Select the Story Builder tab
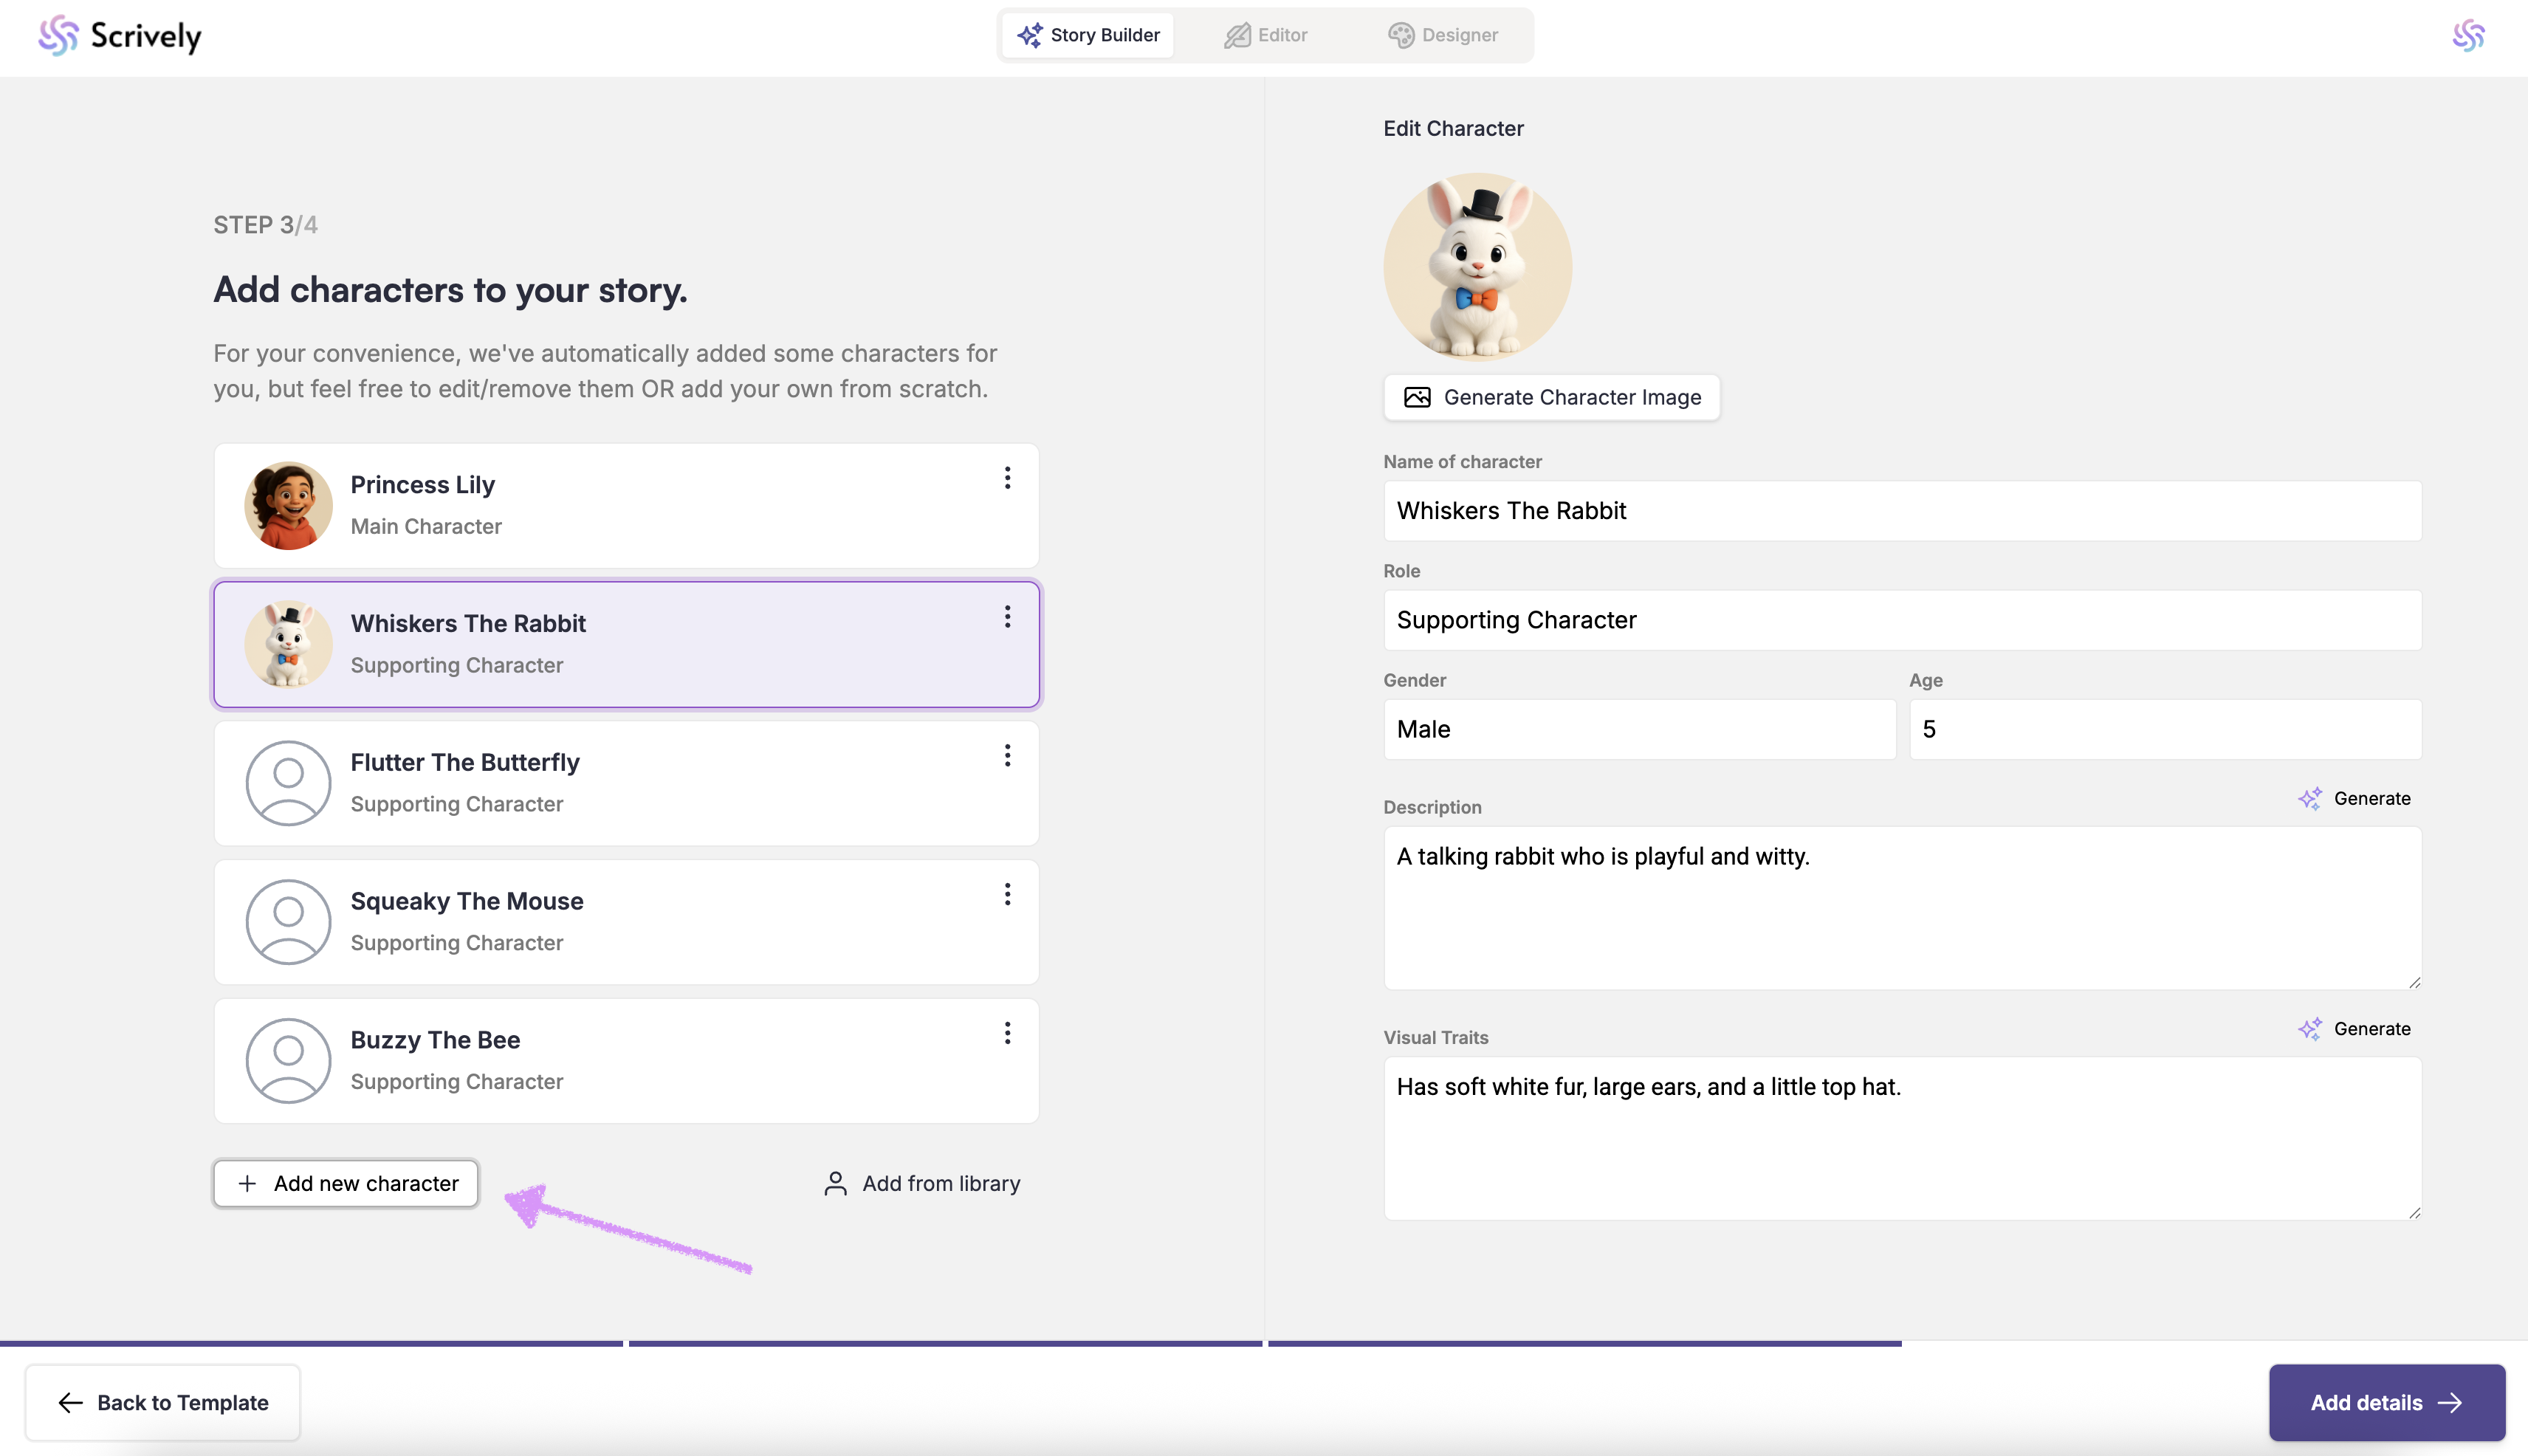 pos(1088,36)
